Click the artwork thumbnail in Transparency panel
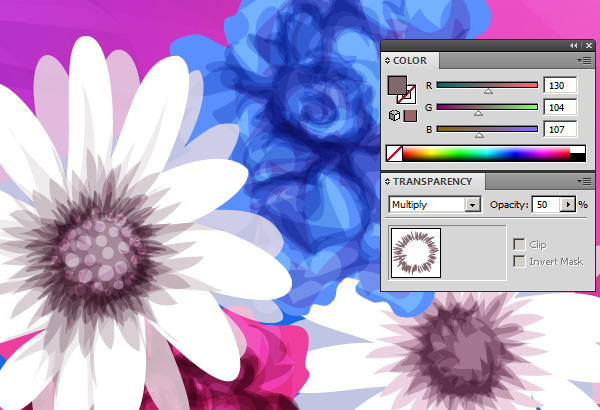 click(x=414, y=254)
